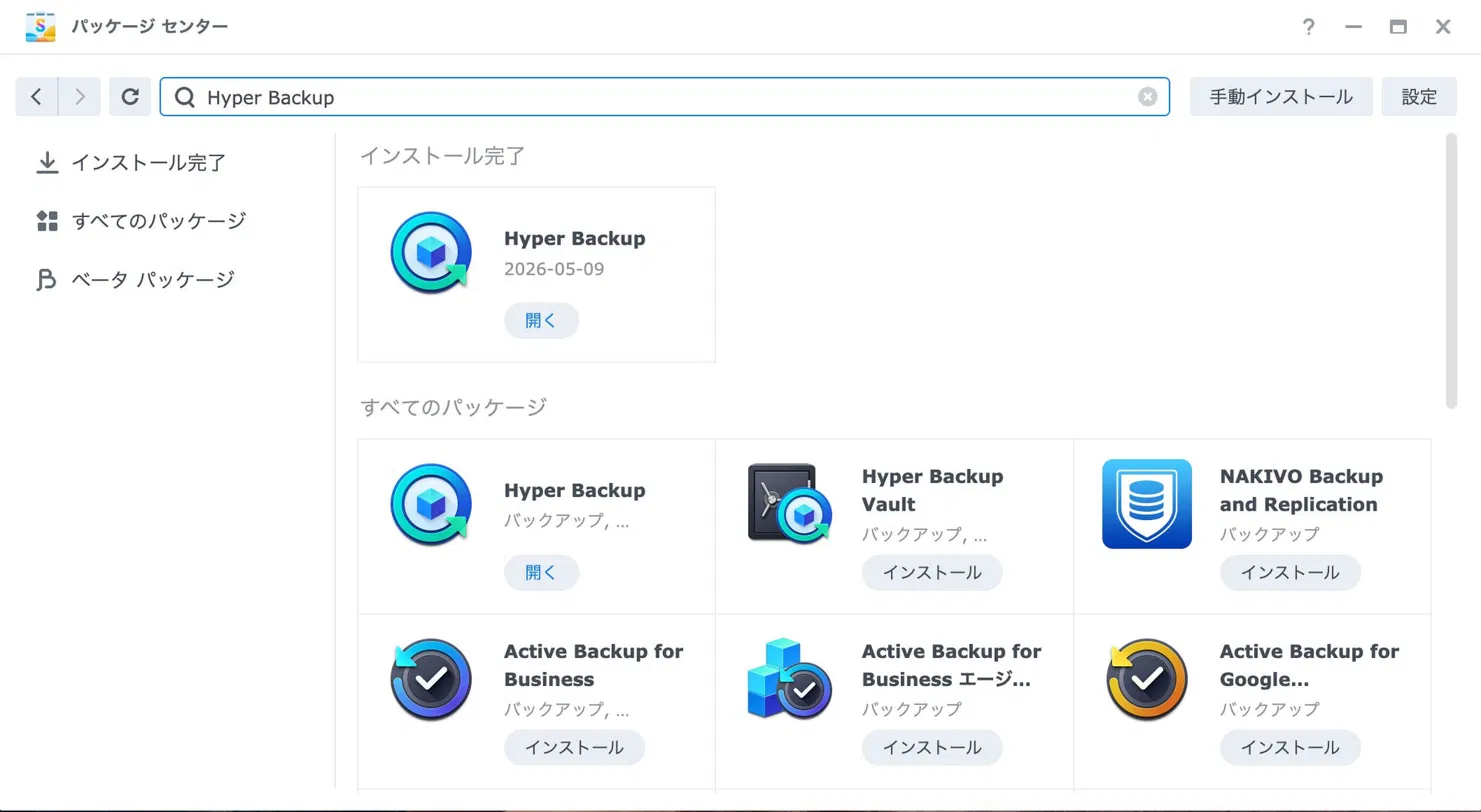
Task: Click the Active Backup for Google… title
Action: [x=1309, y=665]
